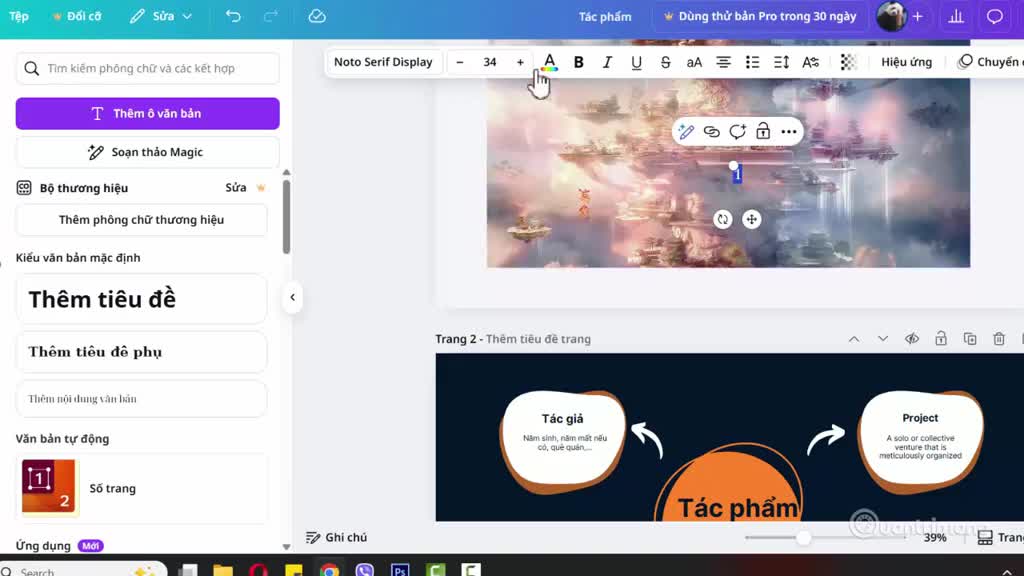1024x576 pixels.
Task: Open Ghi chú notes panel
Action: pos(336,537)
